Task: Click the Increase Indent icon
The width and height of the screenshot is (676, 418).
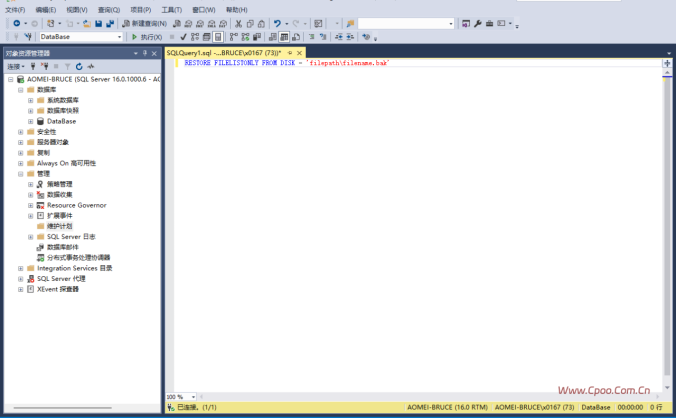Action: click(x=350, y=37)
